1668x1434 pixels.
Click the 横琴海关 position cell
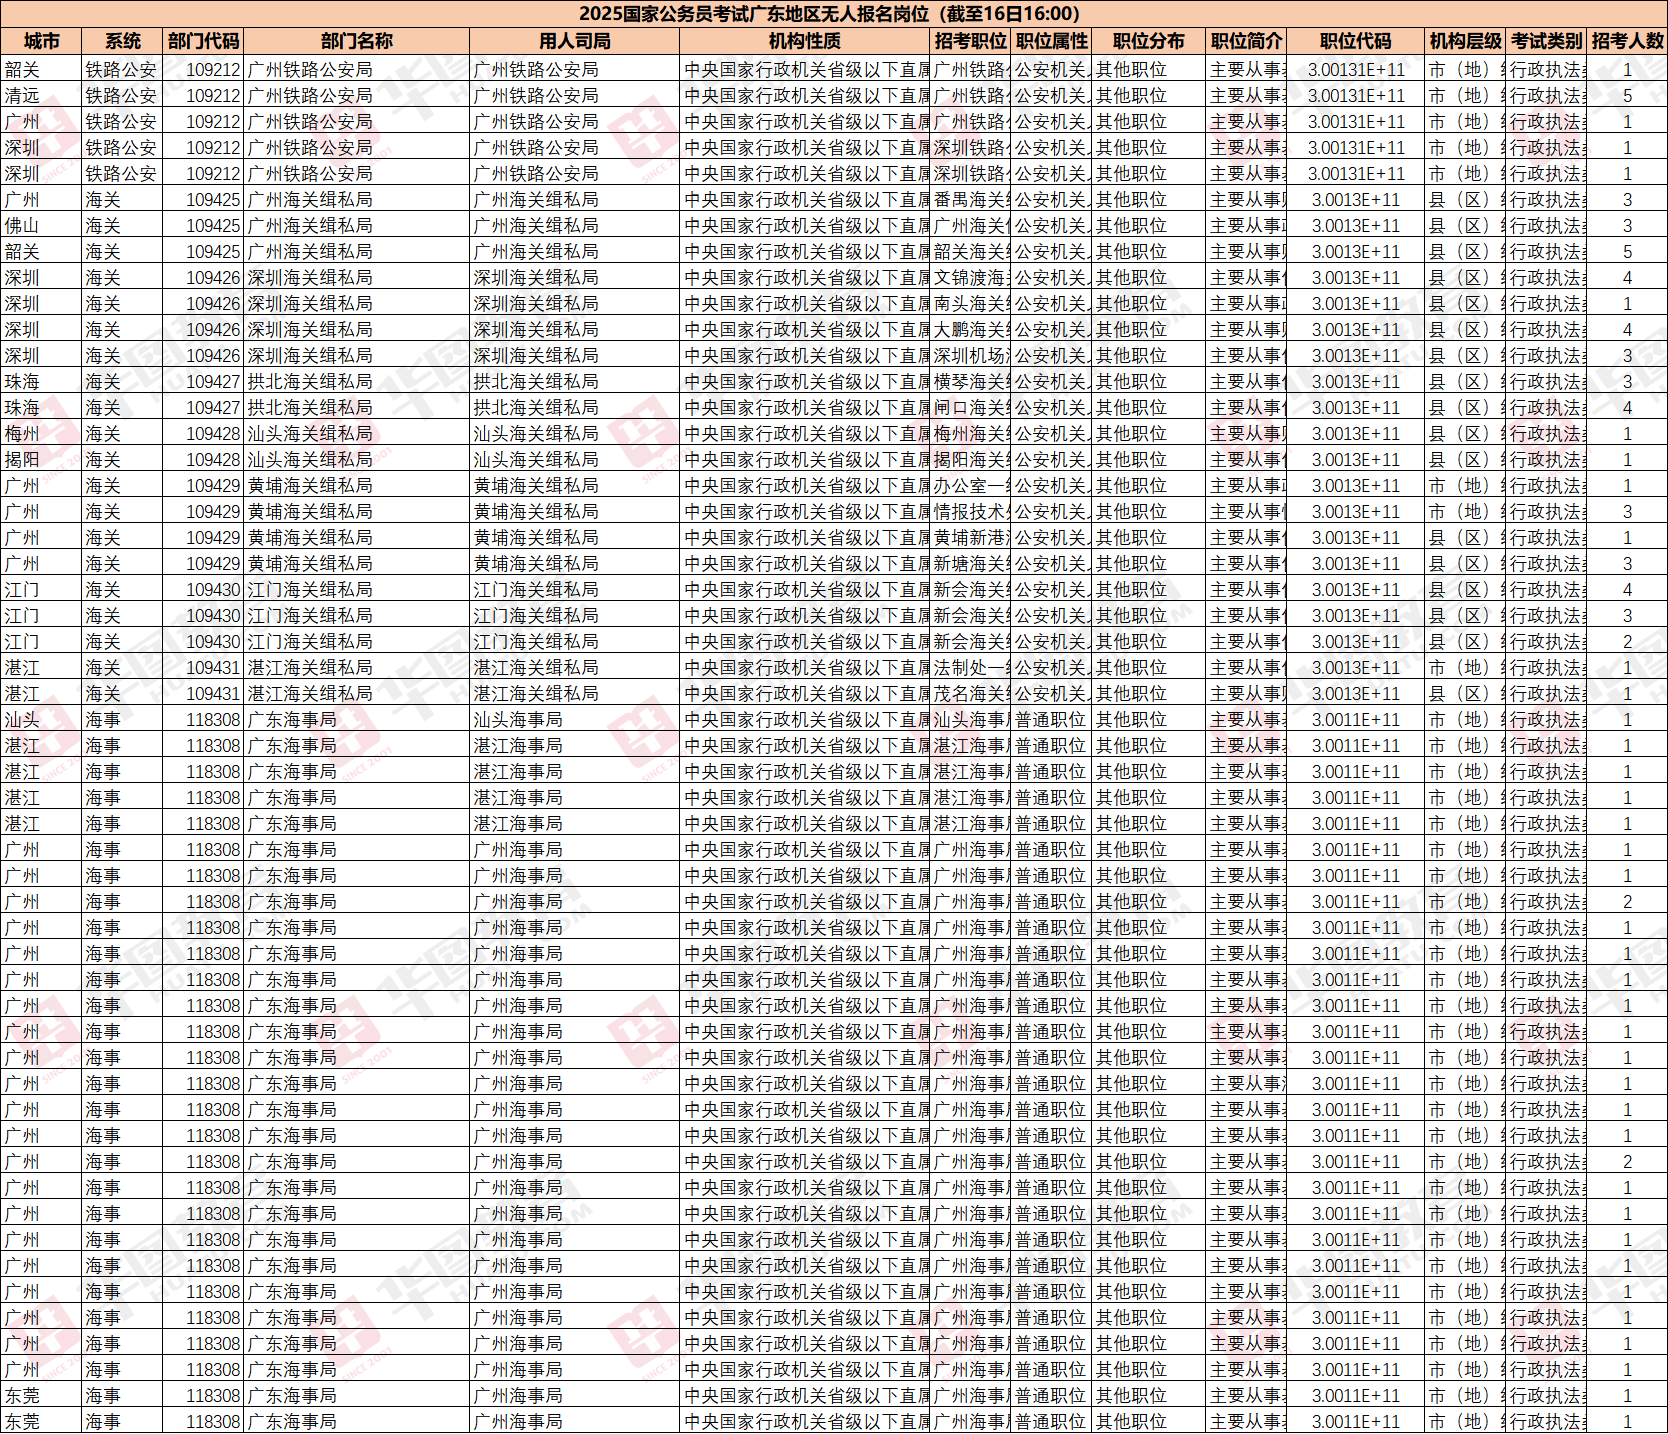pyautogui.click(x=971, y=382)
